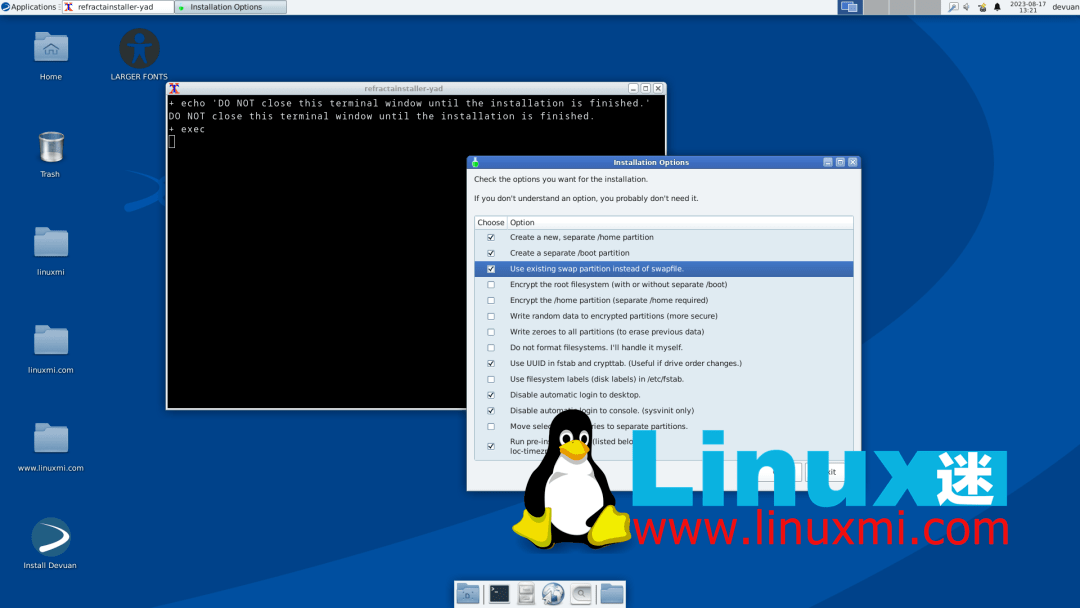
Task: Open home folder icon at dock end
Action: pos(612,594)
